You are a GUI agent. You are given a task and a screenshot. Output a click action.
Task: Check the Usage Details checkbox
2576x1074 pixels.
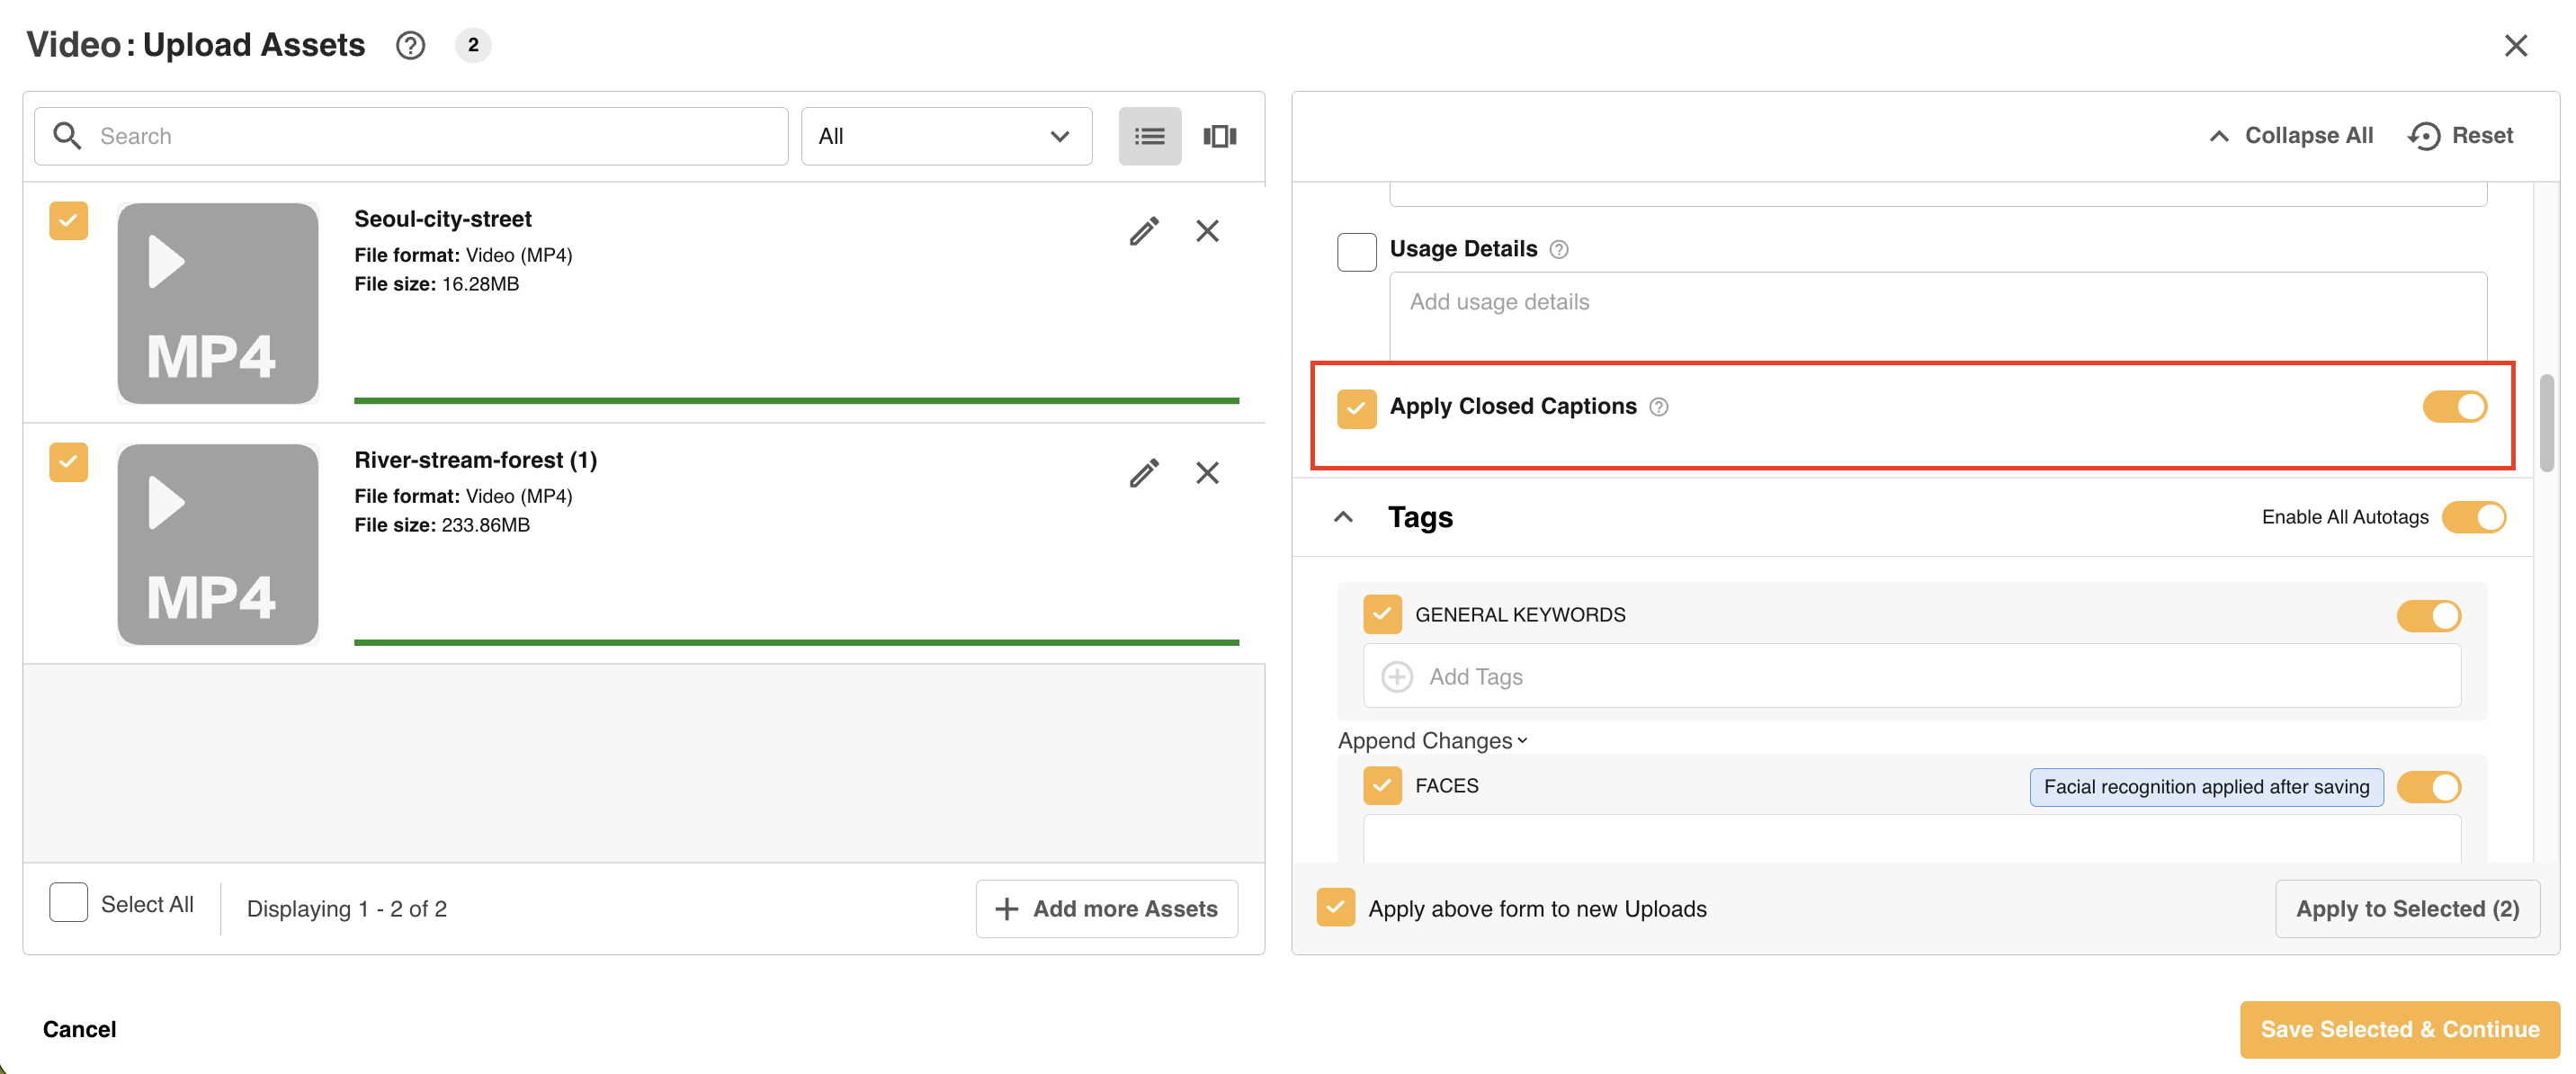[1356, 251]
